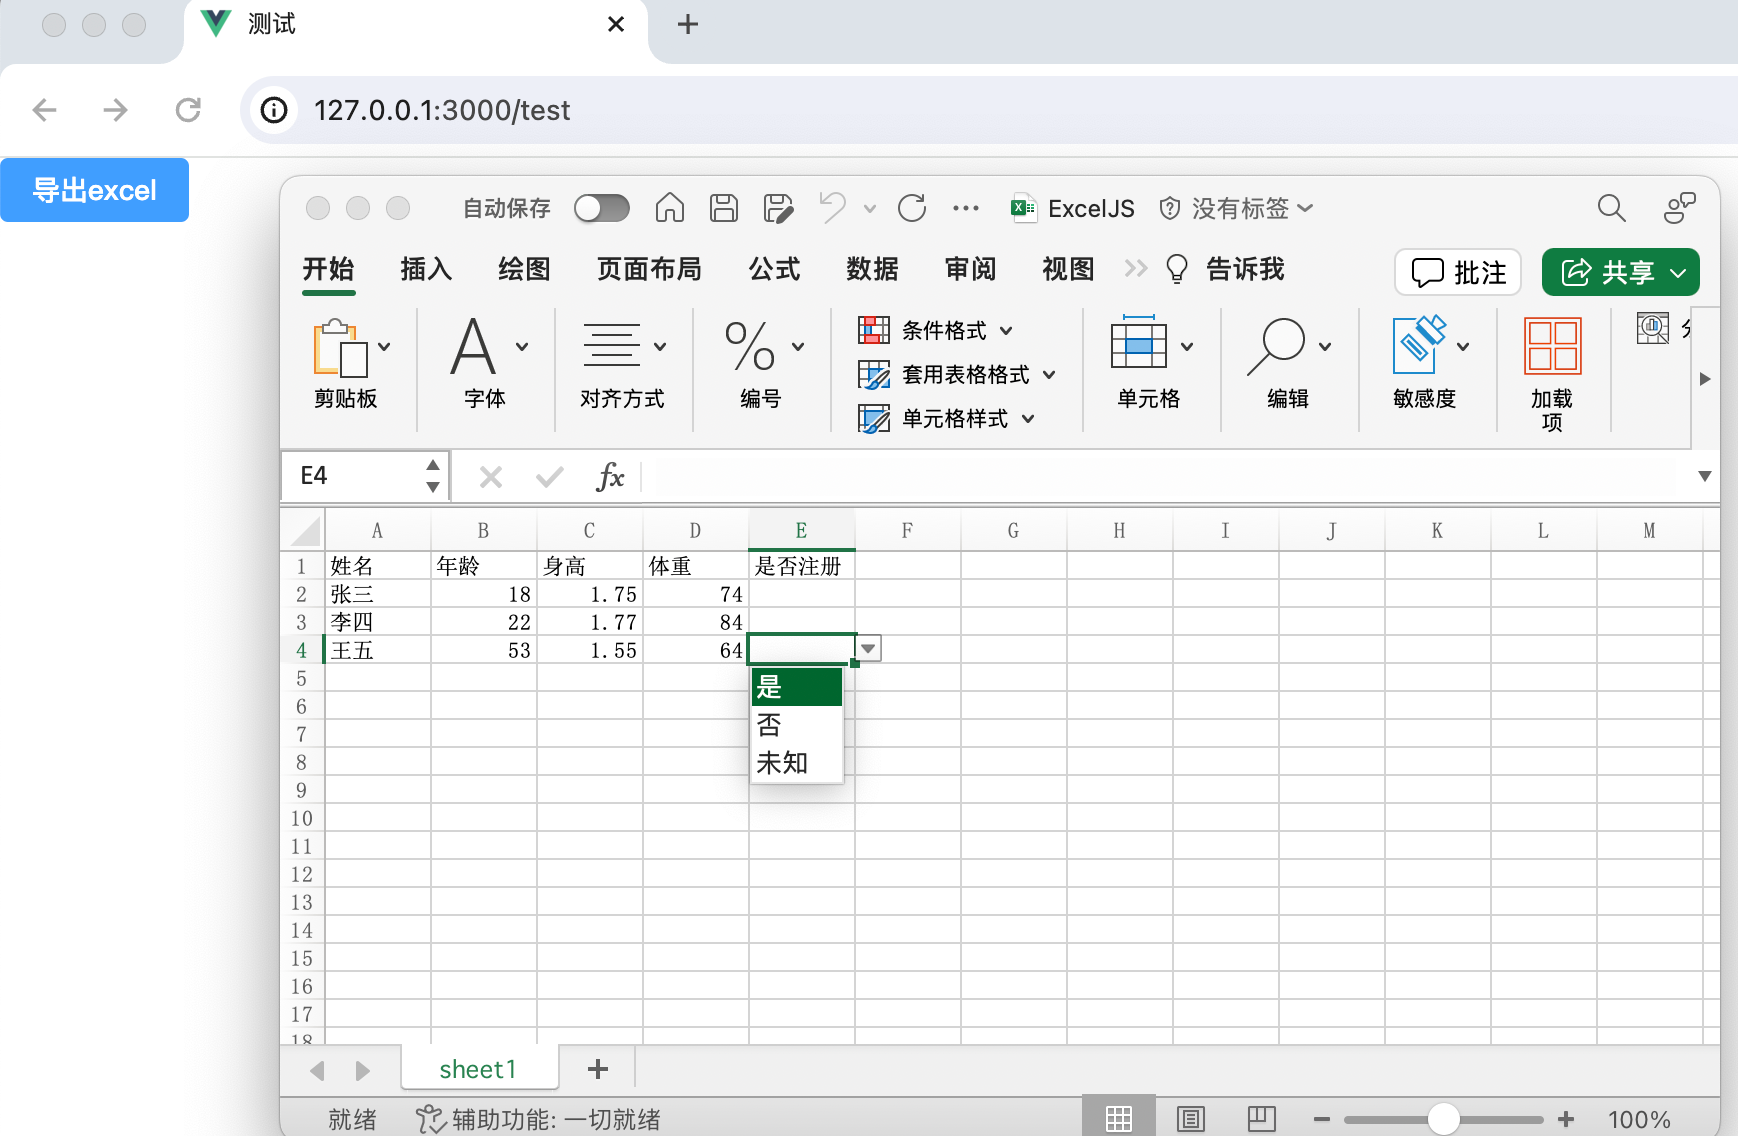This screenshot has width=1738, height=1136.
Task: Click the Excel home icon in title bar
Action: (x=670, y=208)
